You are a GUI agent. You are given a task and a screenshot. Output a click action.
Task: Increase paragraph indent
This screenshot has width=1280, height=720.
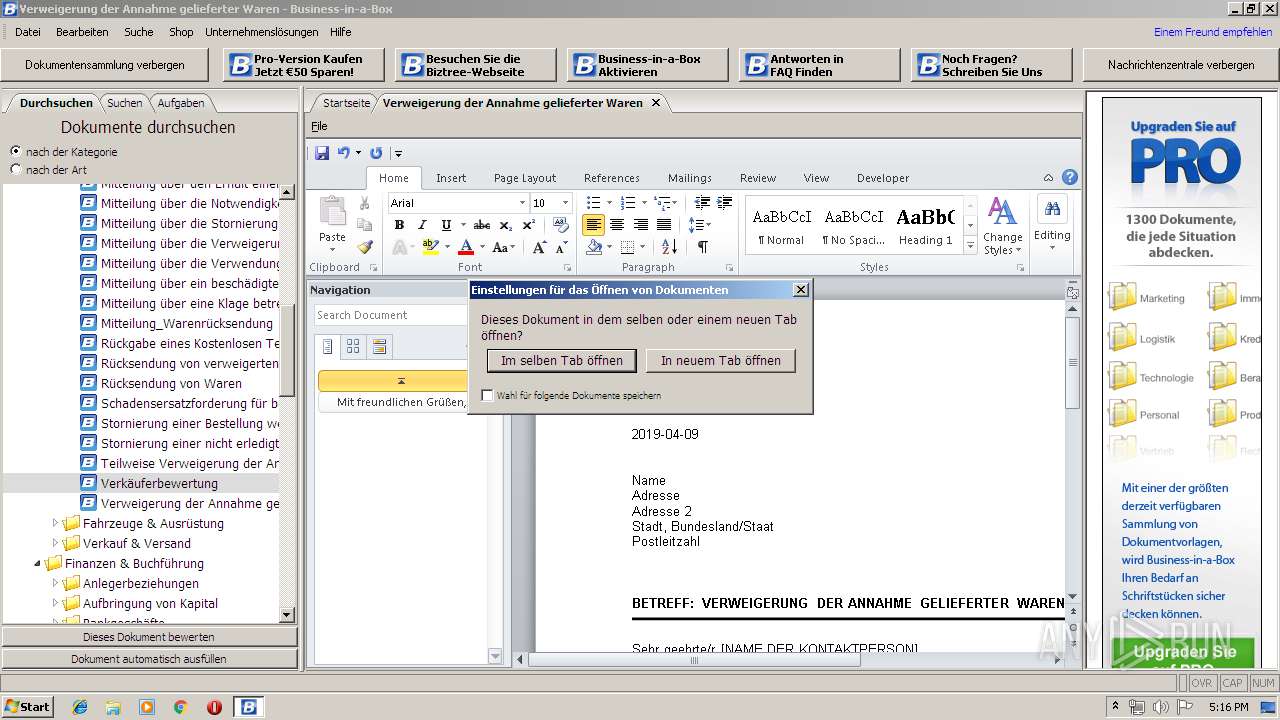(x=725, y=203)
